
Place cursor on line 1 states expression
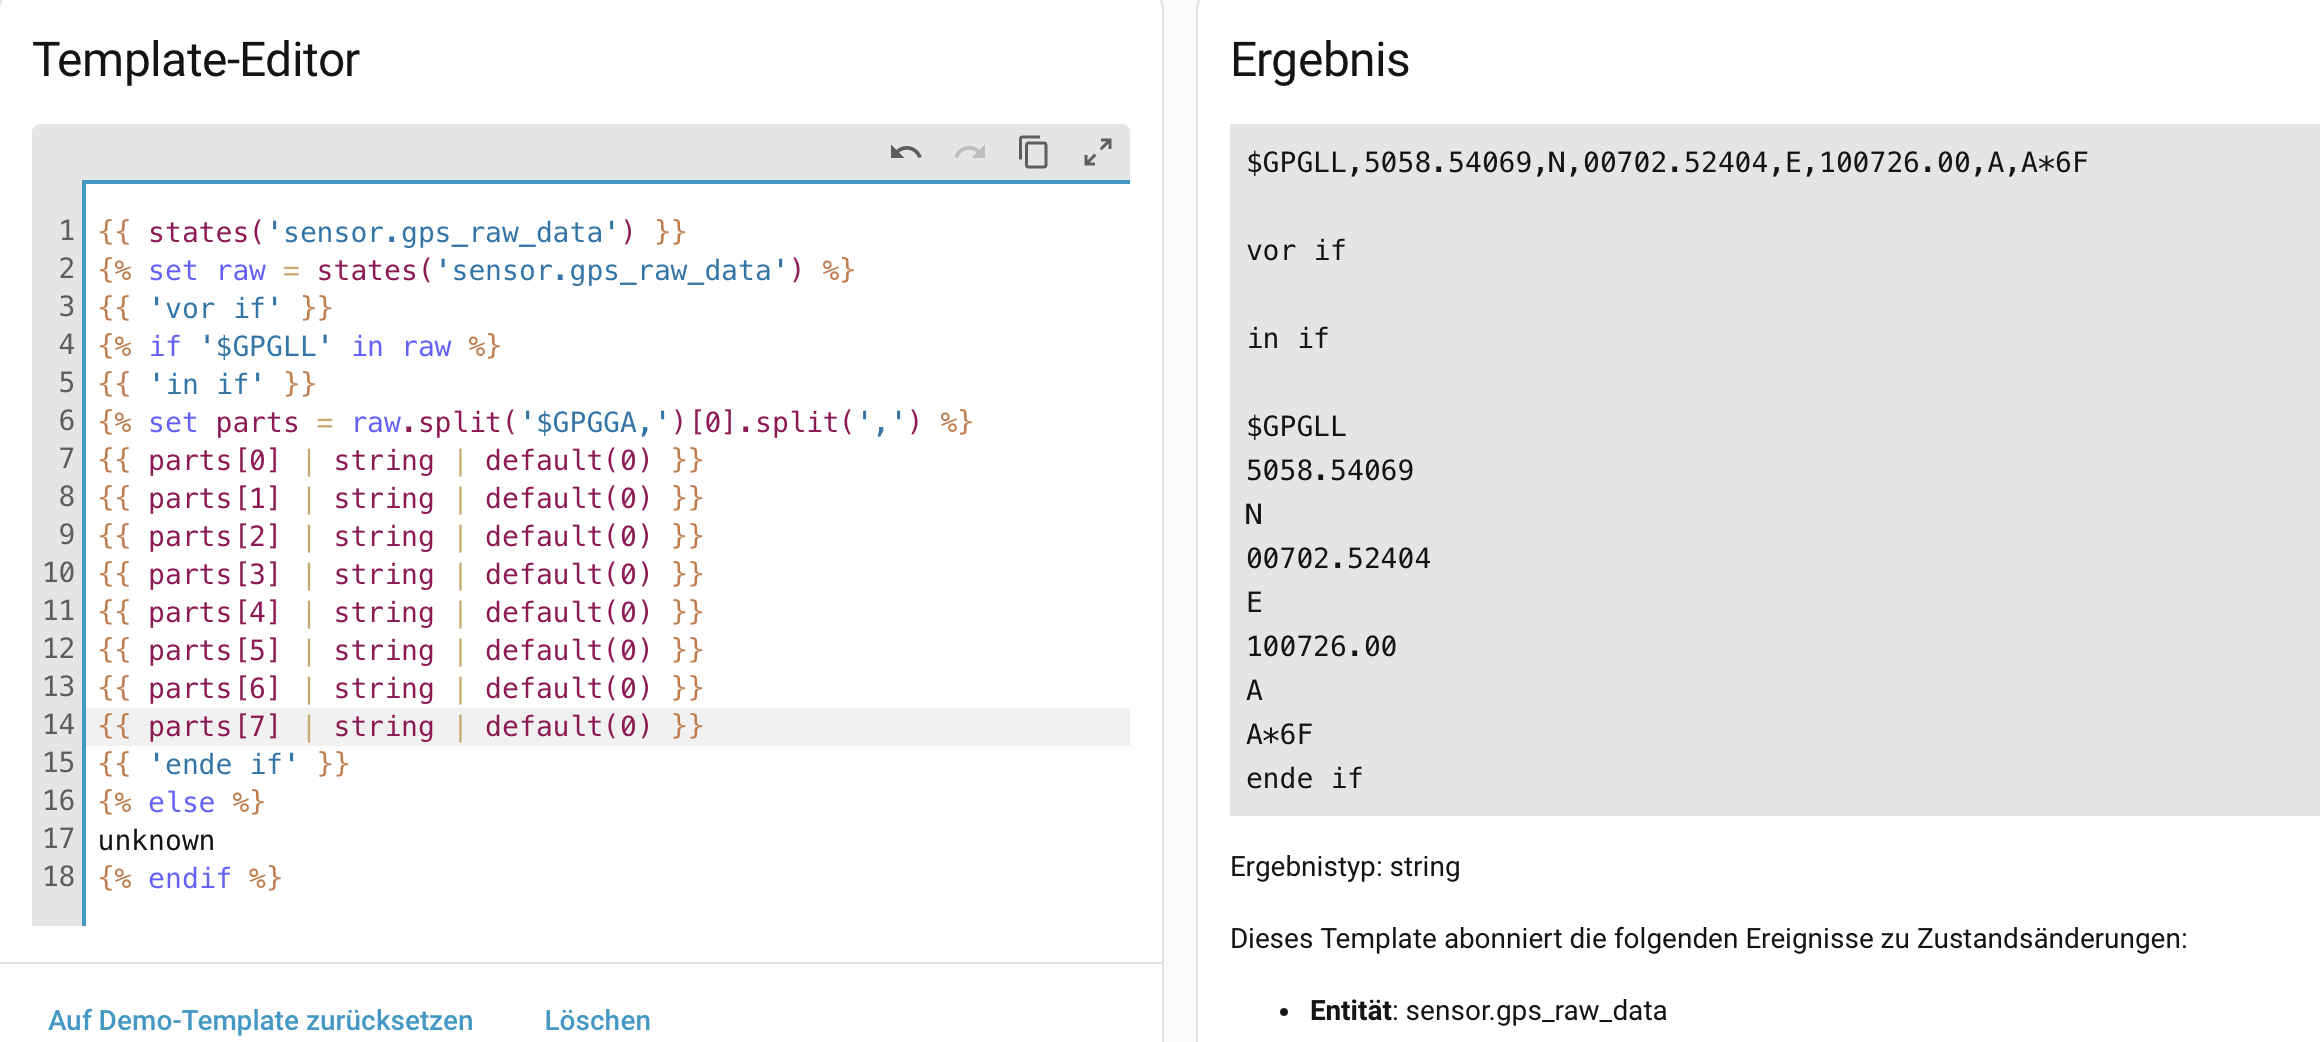[x=390, y=233]
